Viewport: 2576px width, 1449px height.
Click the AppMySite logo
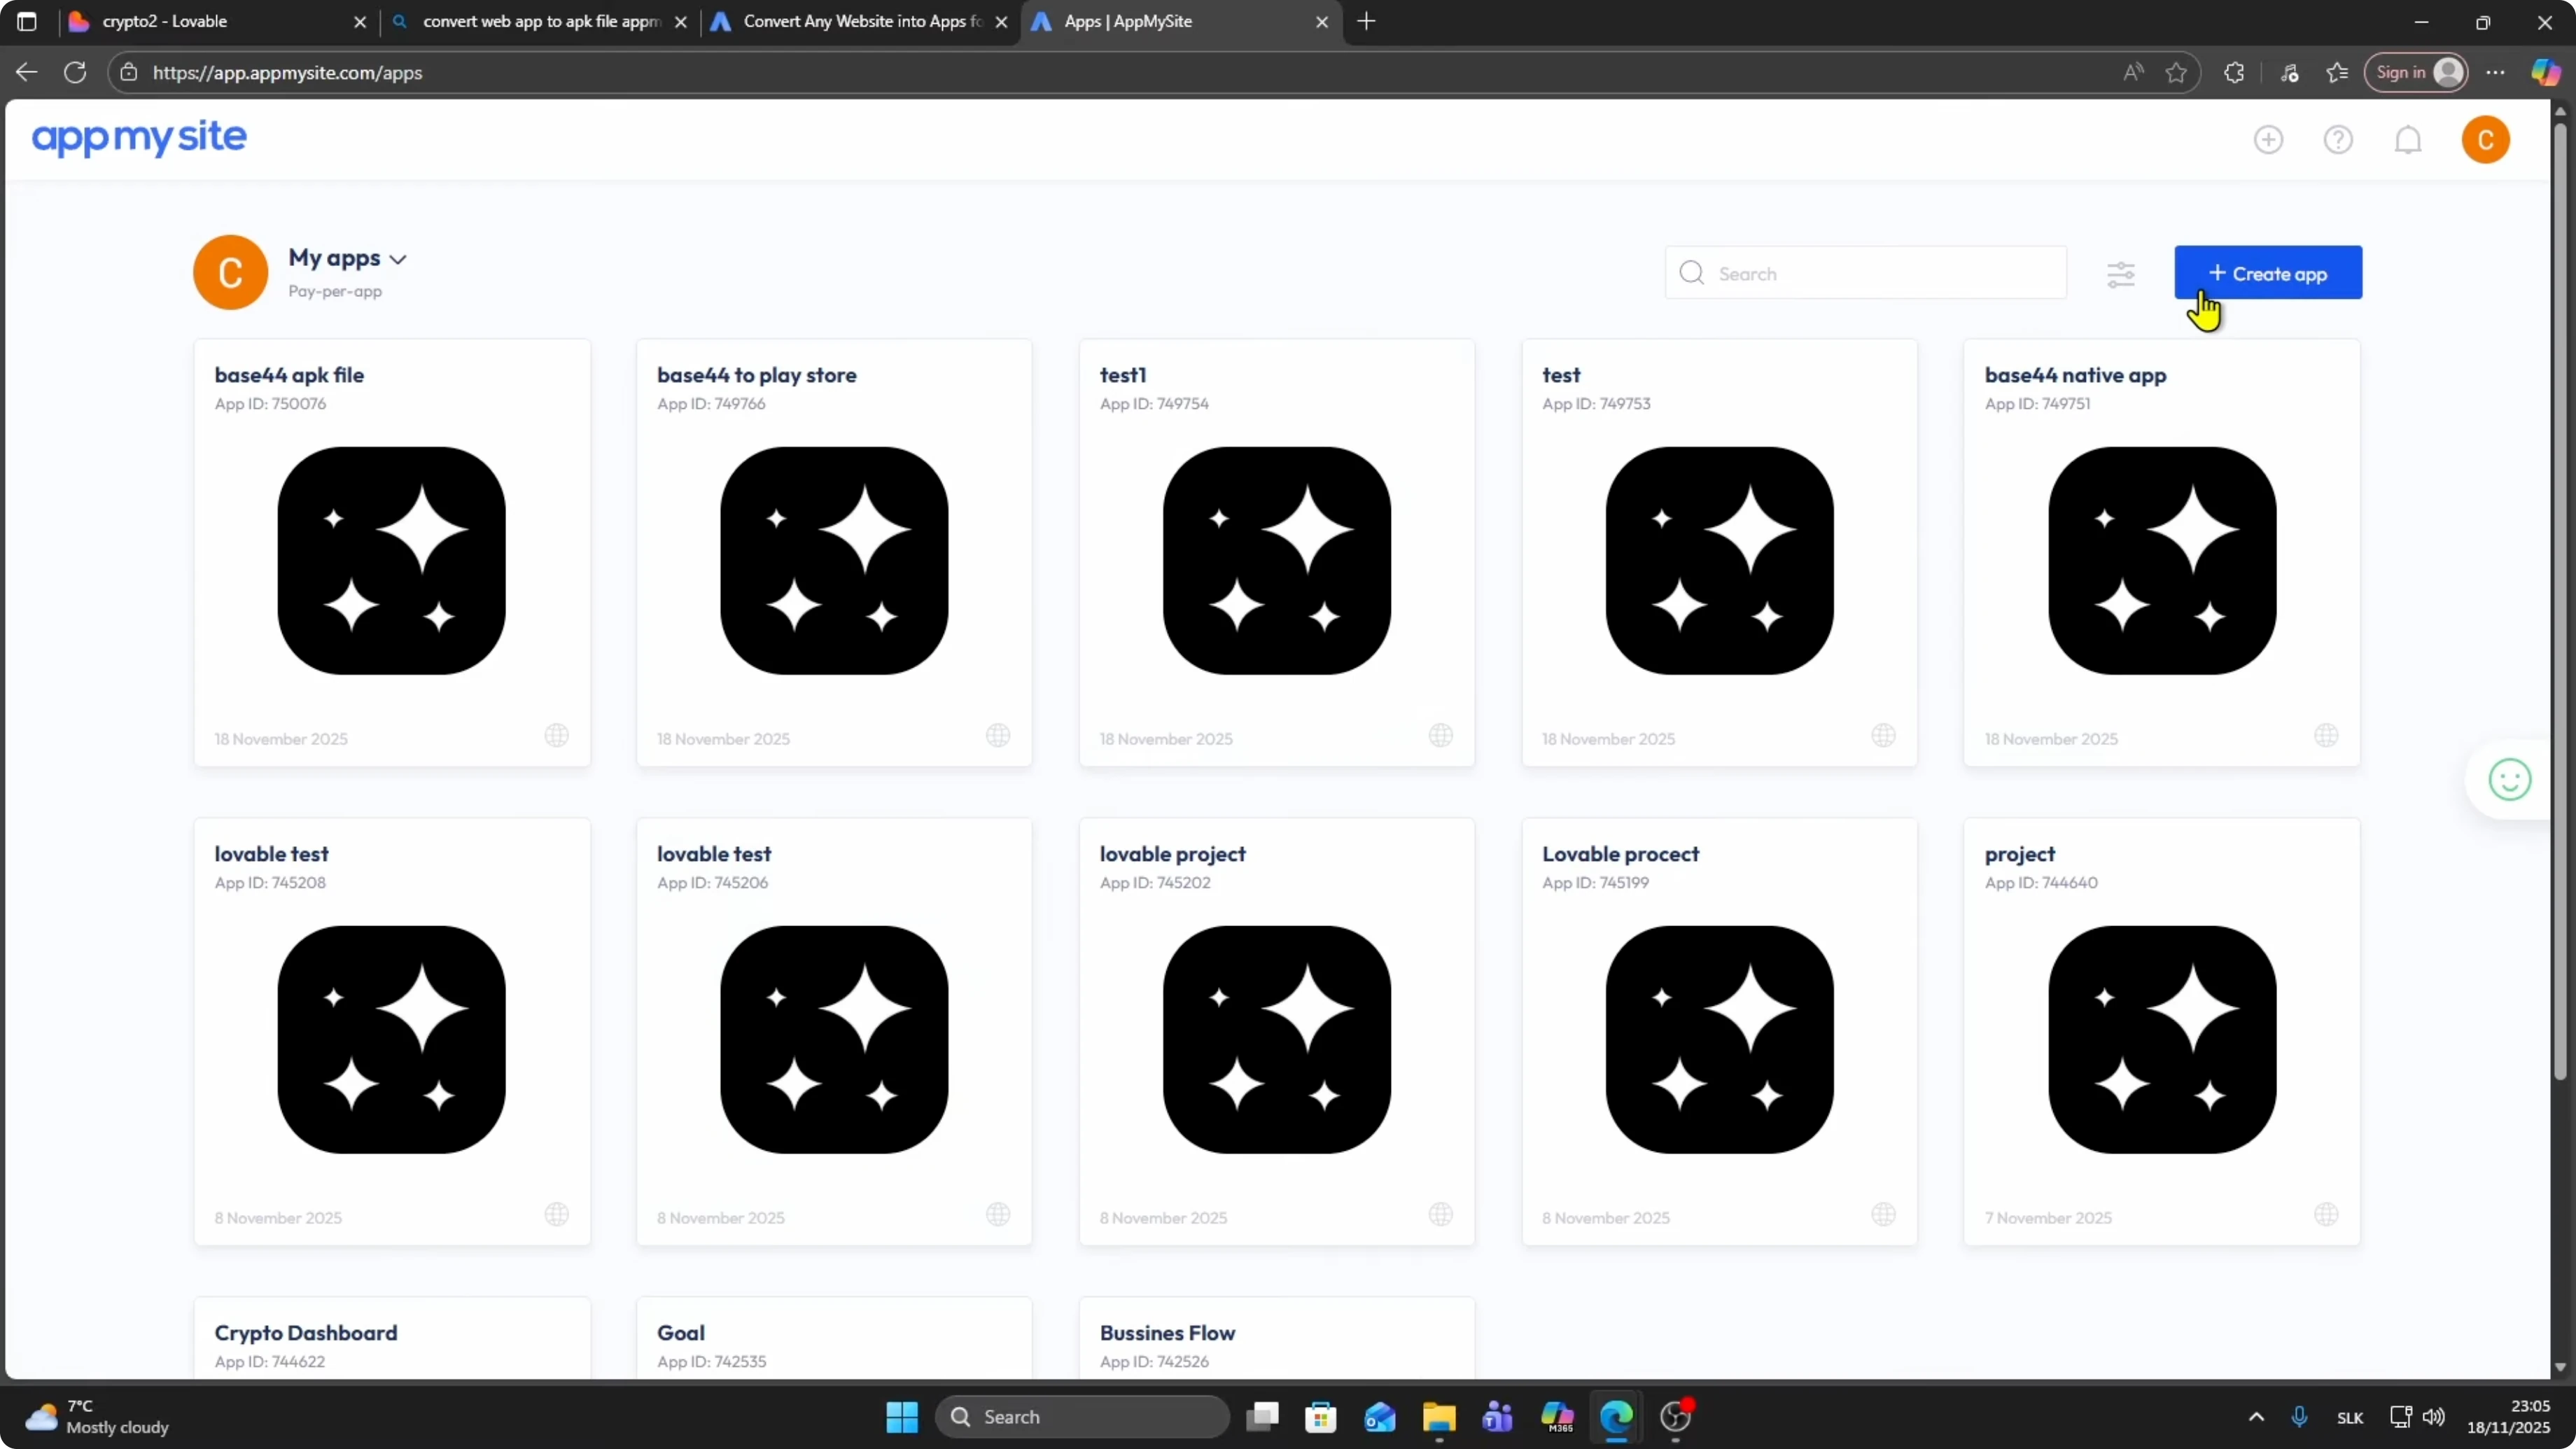tap(139, 138)
